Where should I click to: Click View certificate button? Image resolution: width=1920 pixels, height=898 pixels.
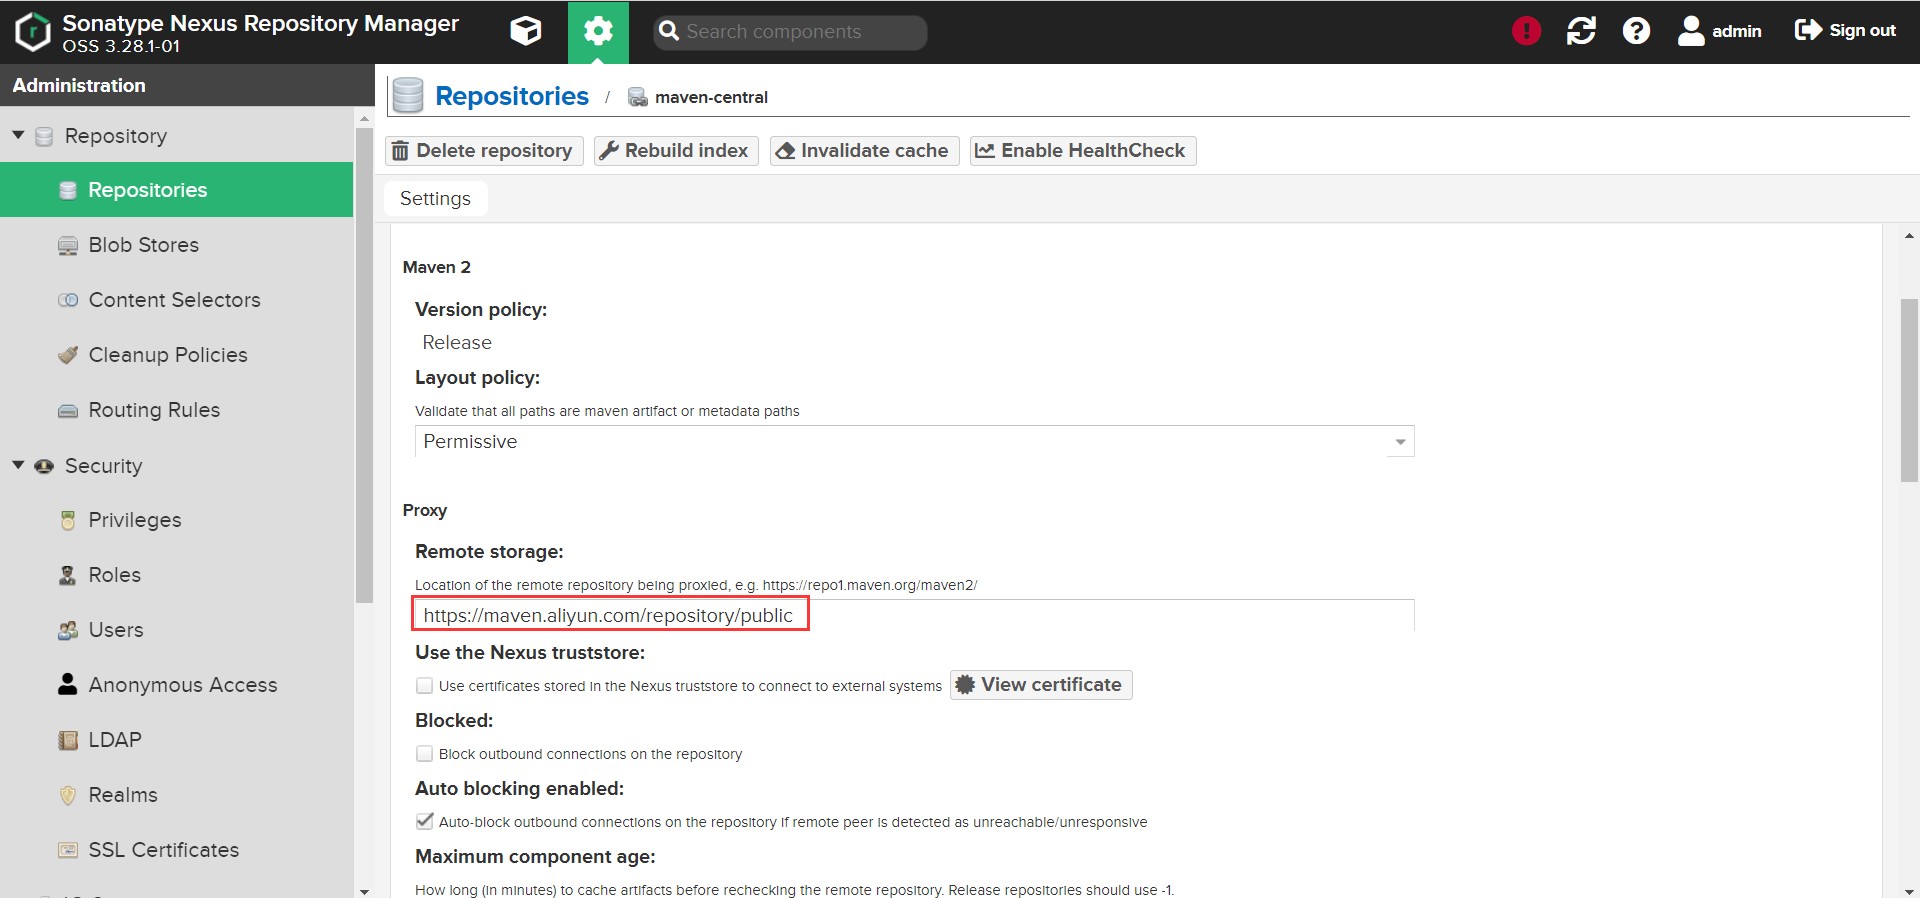click(x=1040, y=685)
